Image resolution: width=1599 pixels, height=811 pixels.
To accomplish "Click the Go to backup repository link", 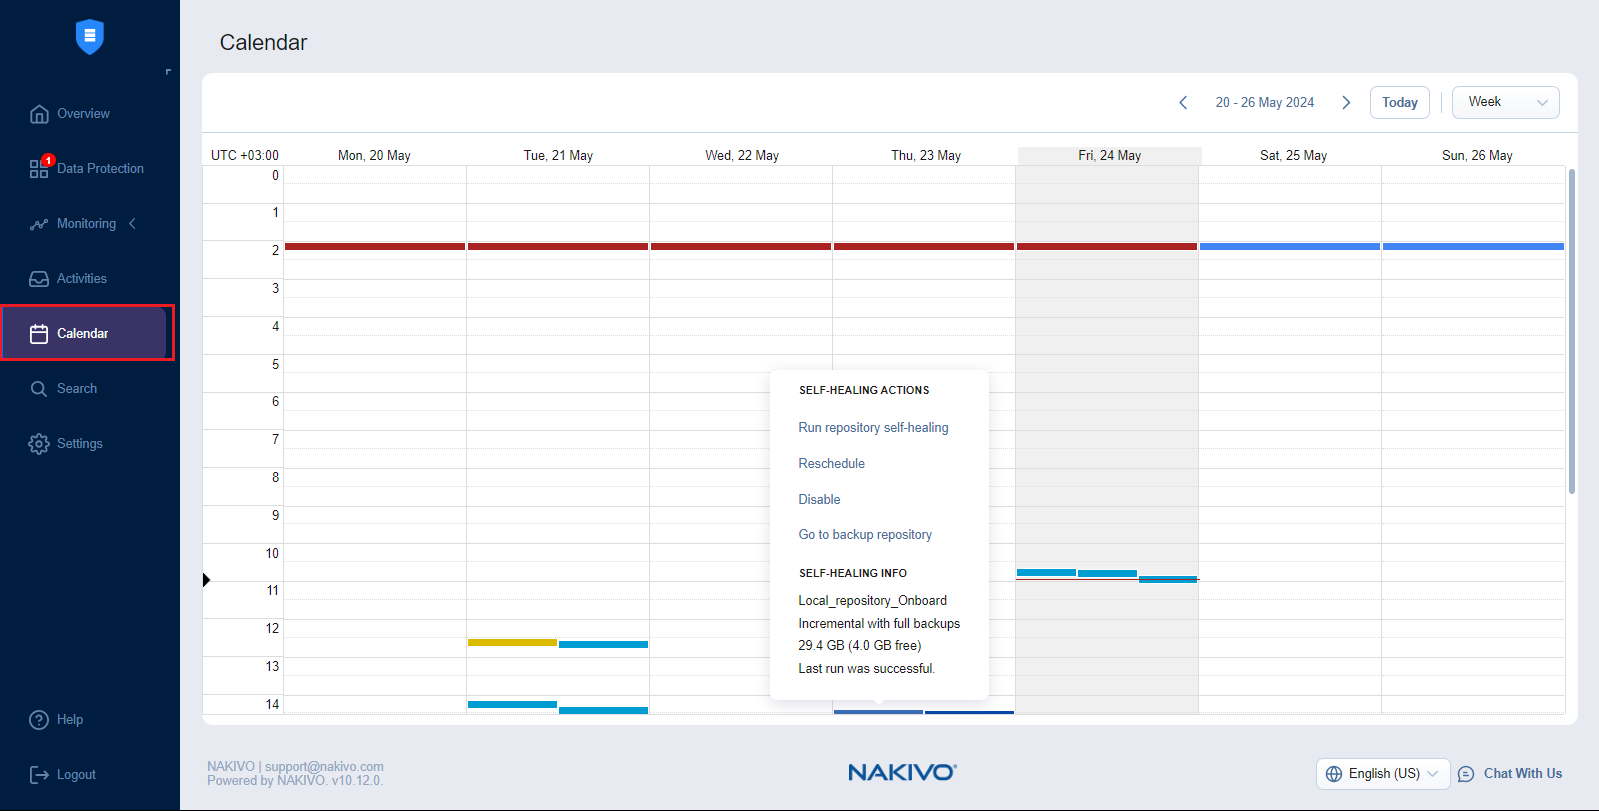I will coord(865,535).
